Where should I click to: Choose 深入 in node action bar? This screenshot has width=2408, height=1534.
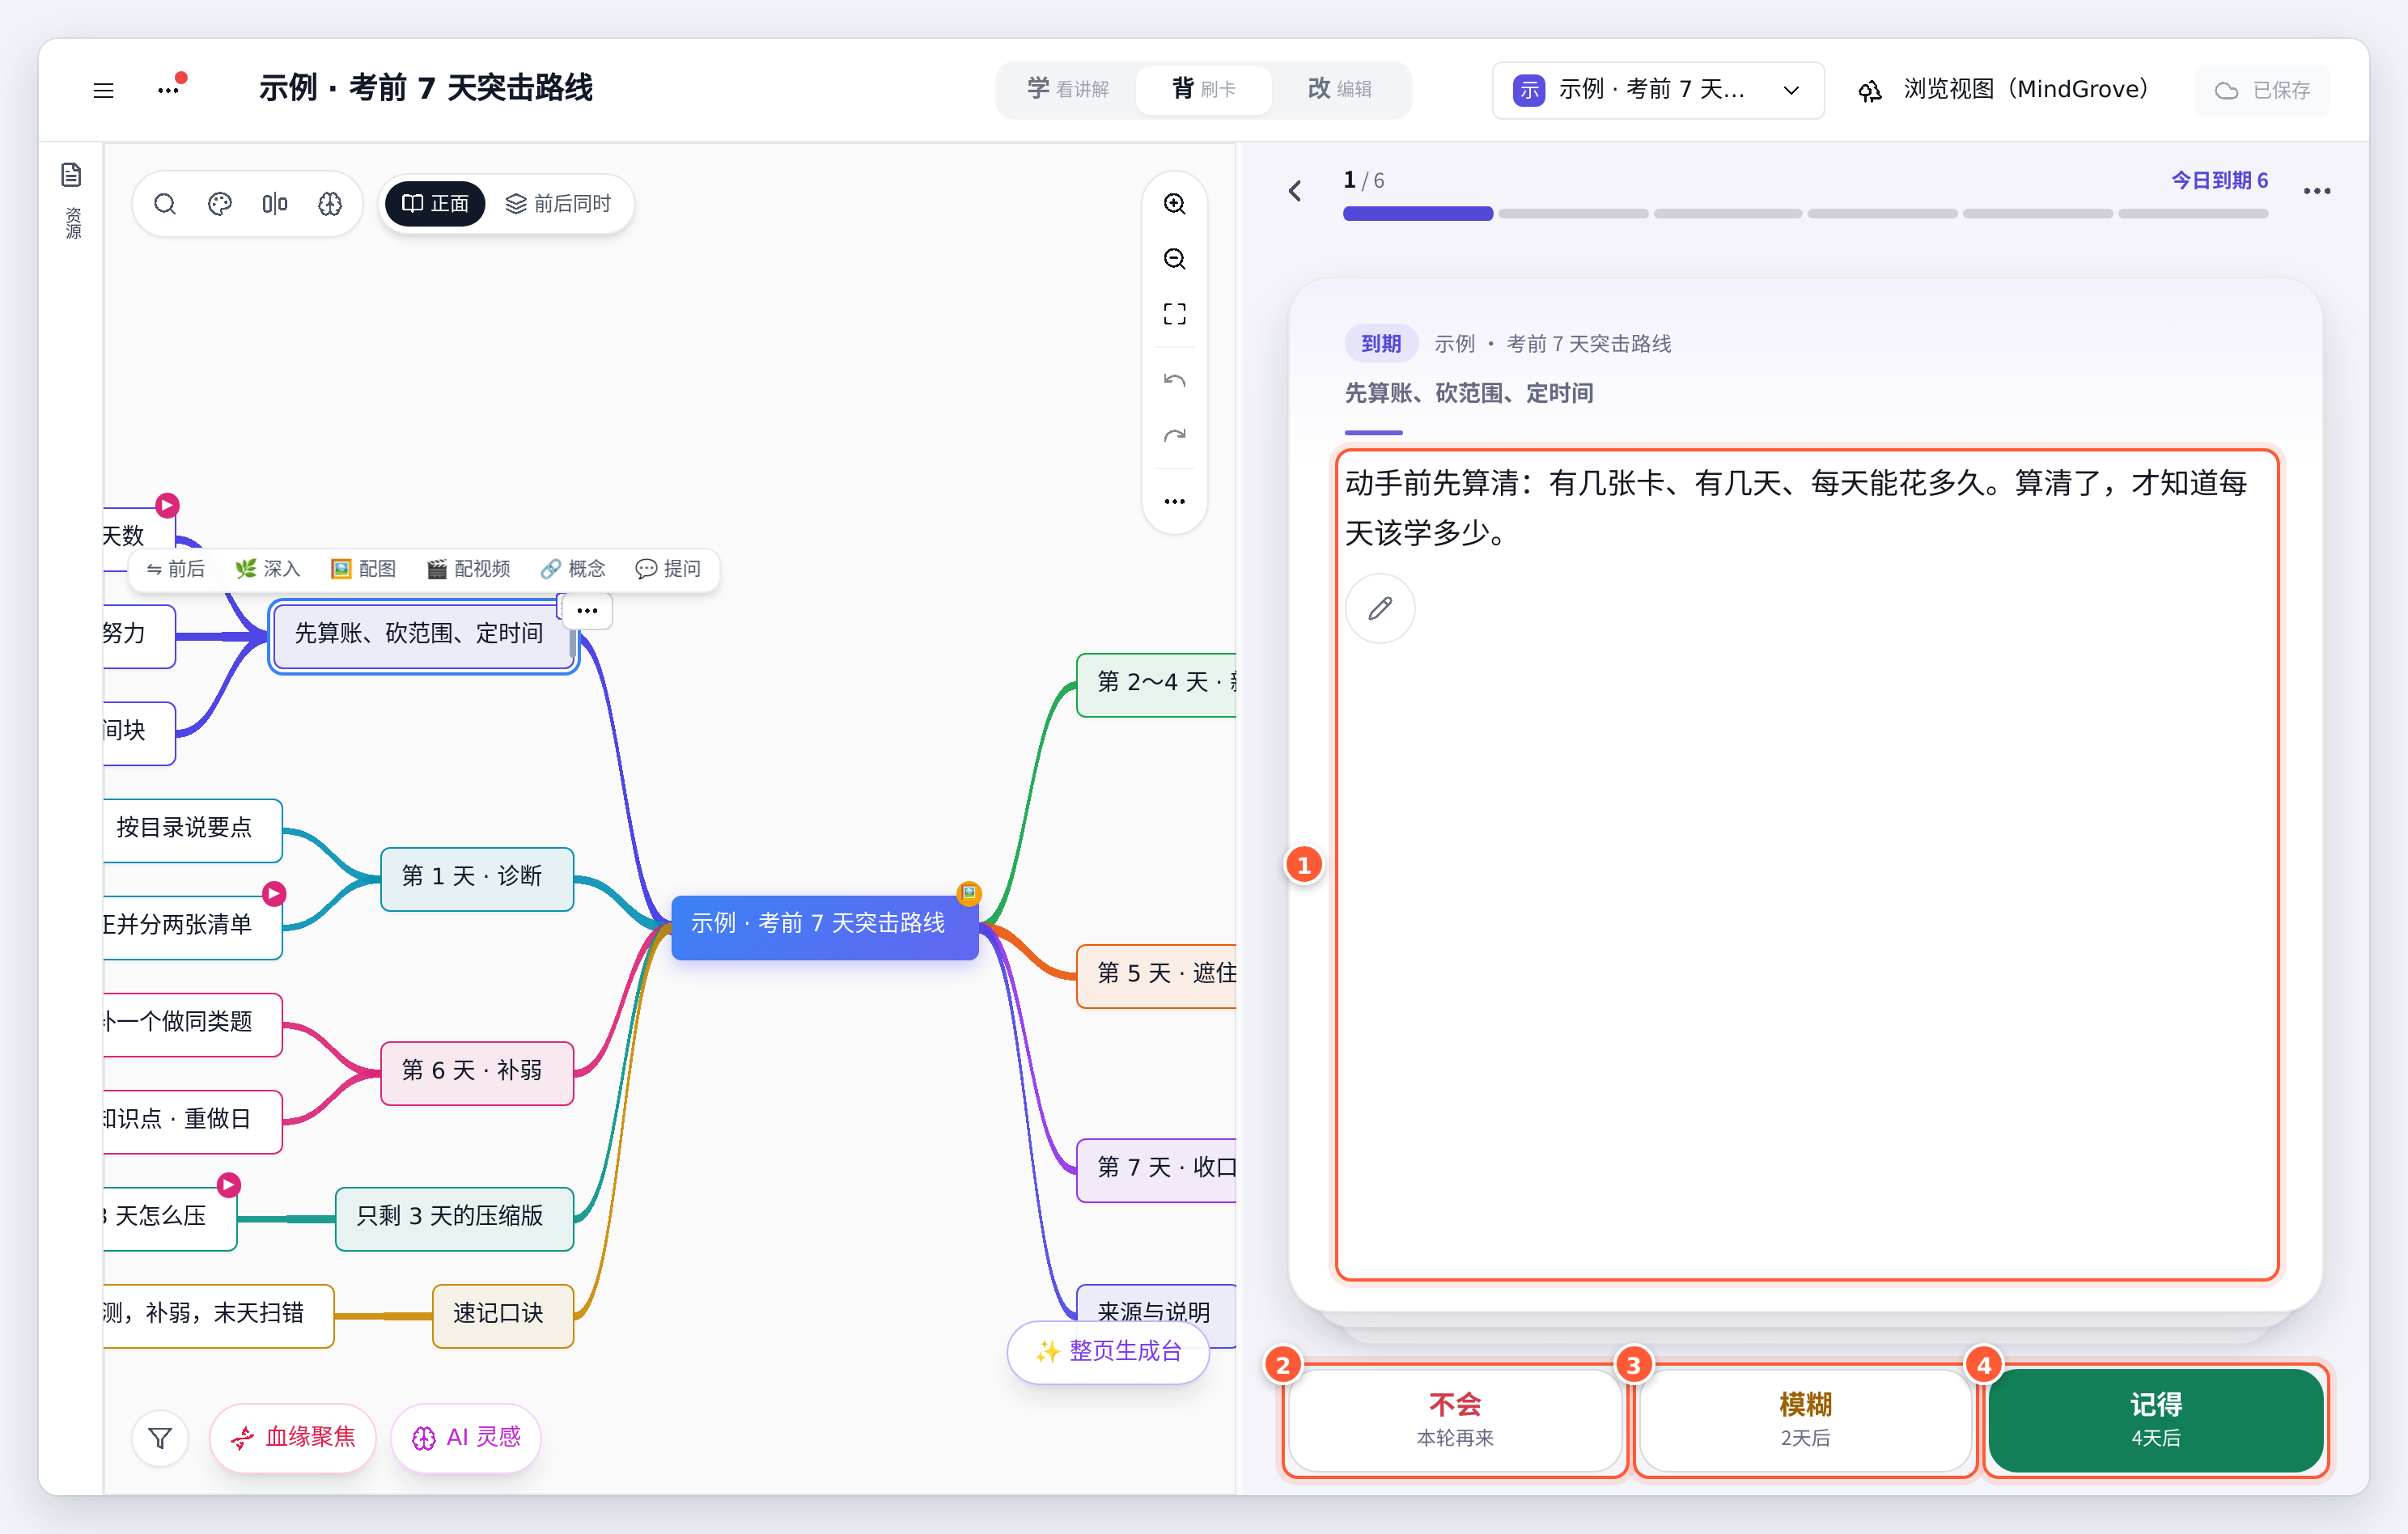[268, 569]
